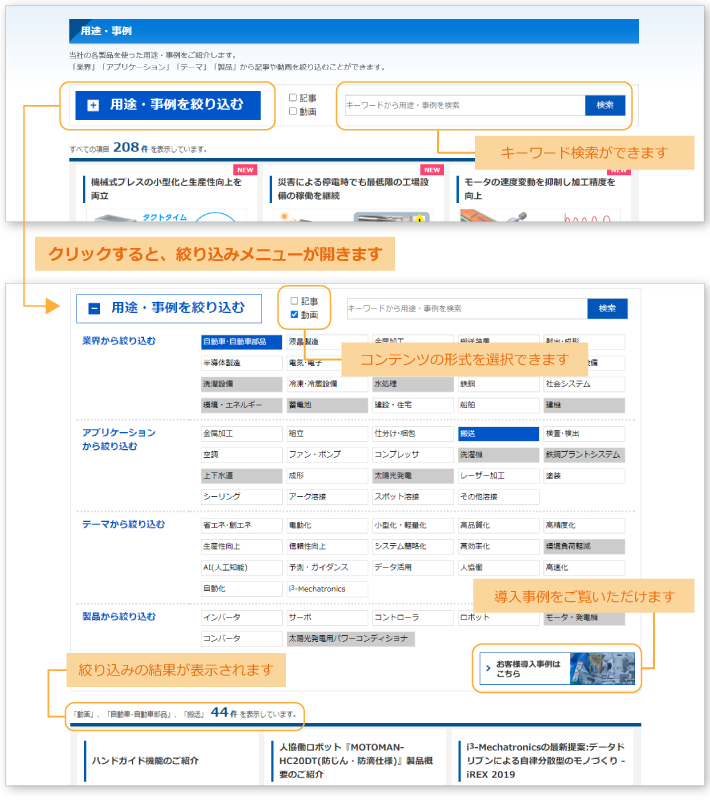Tick the 記事 checkbox in the expanded filter view
Image resolution: width=710 pixels, height=800 pixels.
(x=294, y=301)
